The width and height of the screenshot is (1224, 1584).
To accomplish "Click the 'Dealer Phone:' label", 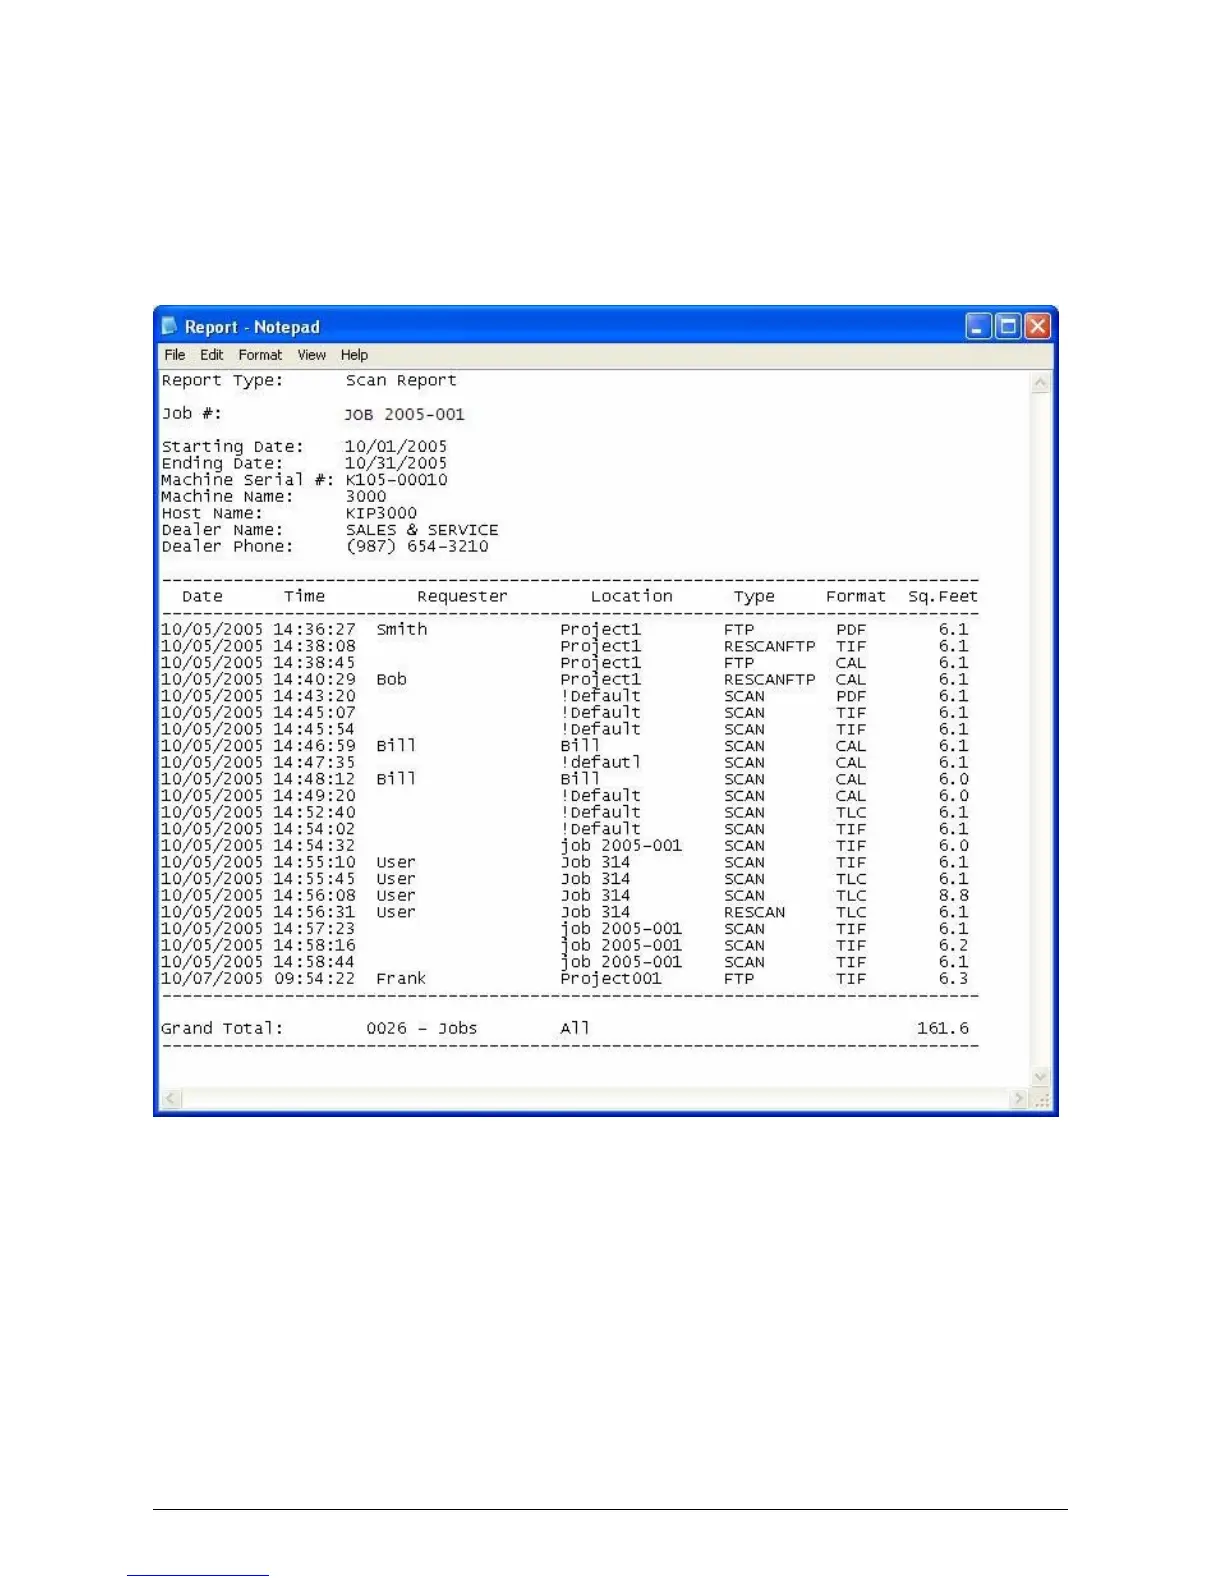I will tap(227, 547).
